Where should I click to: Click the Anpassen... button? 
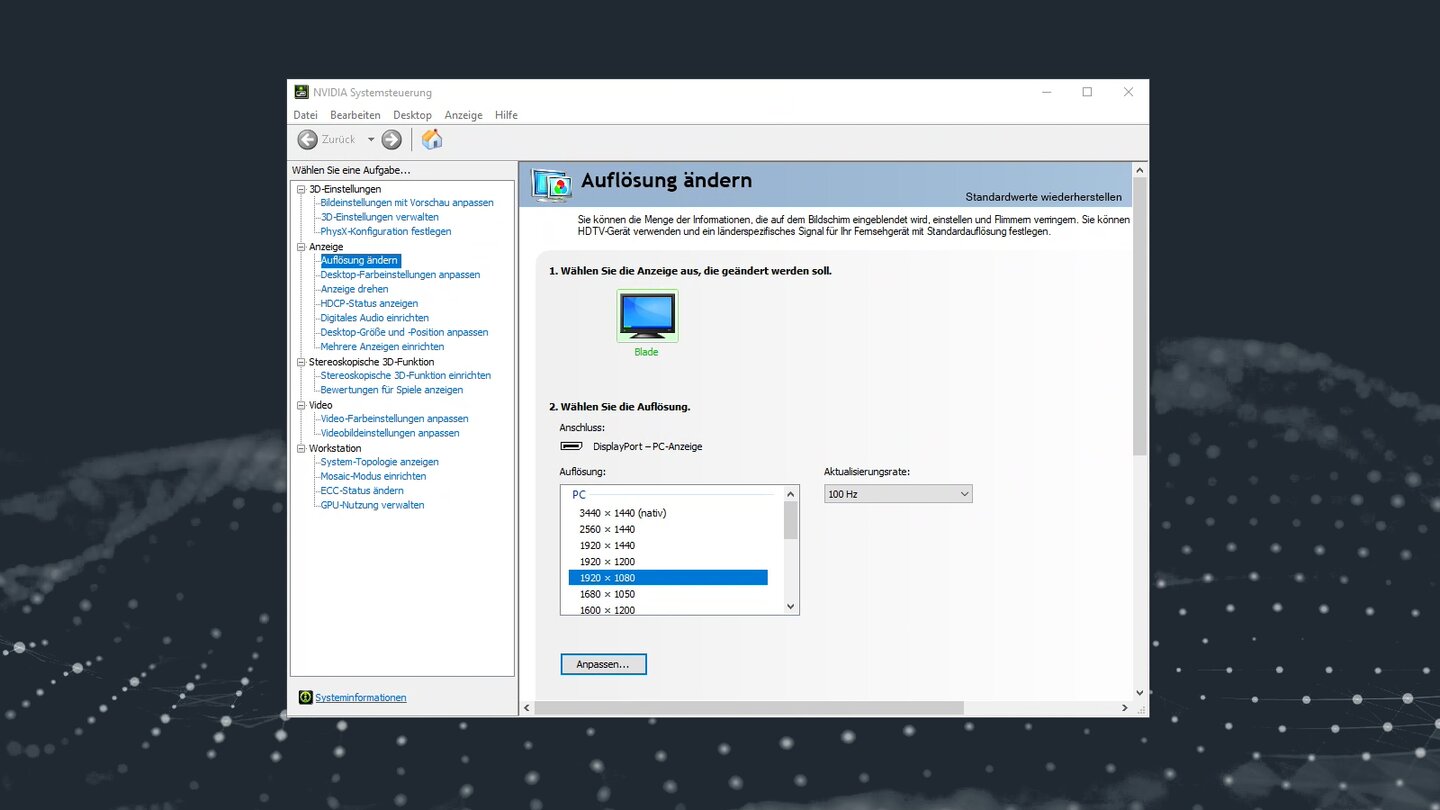[603, 664]
